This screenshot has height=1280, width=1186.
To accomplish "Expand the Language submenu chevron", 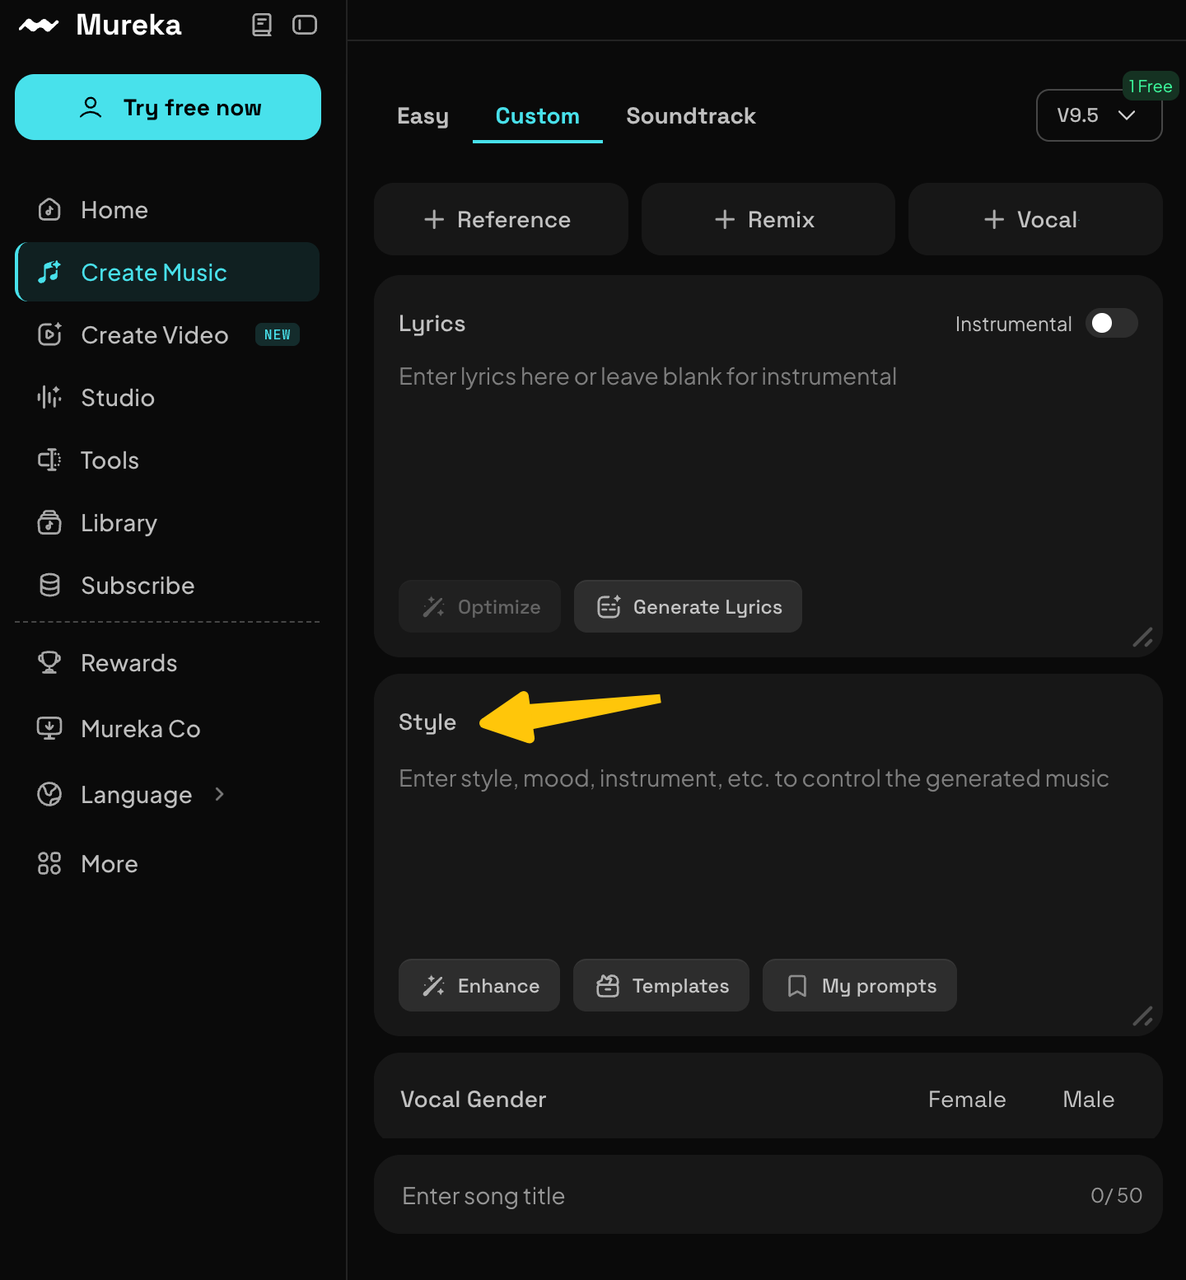I will click(x=220, y=794).
